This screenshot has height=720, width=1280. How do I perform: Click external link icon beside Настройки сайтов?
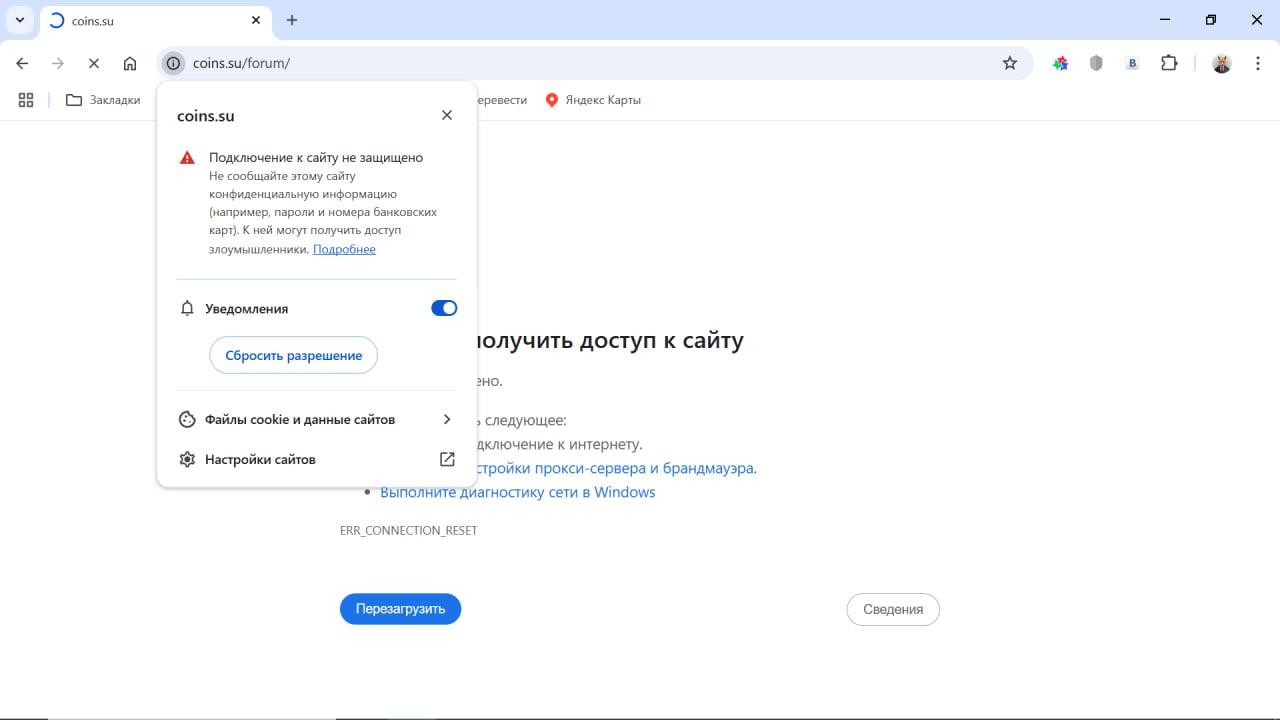[447, 459]
